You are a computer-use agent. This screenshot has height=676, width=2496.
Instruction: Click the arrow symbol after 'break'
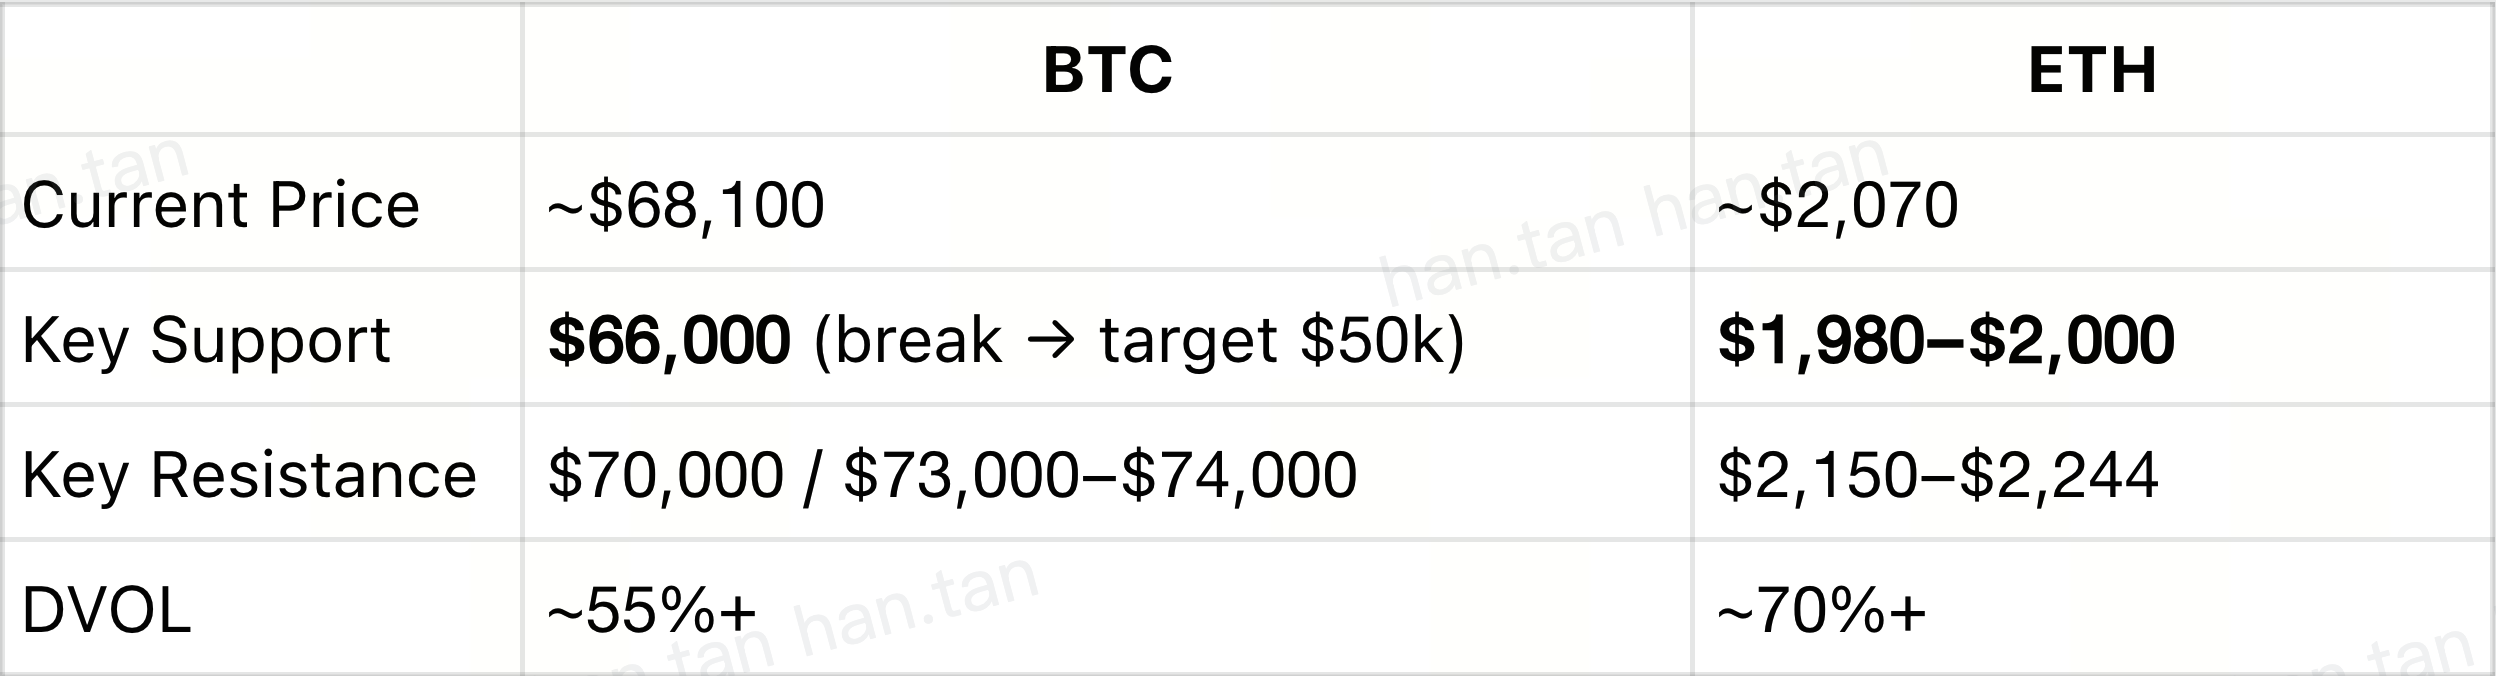click(x=1050, y=340)
